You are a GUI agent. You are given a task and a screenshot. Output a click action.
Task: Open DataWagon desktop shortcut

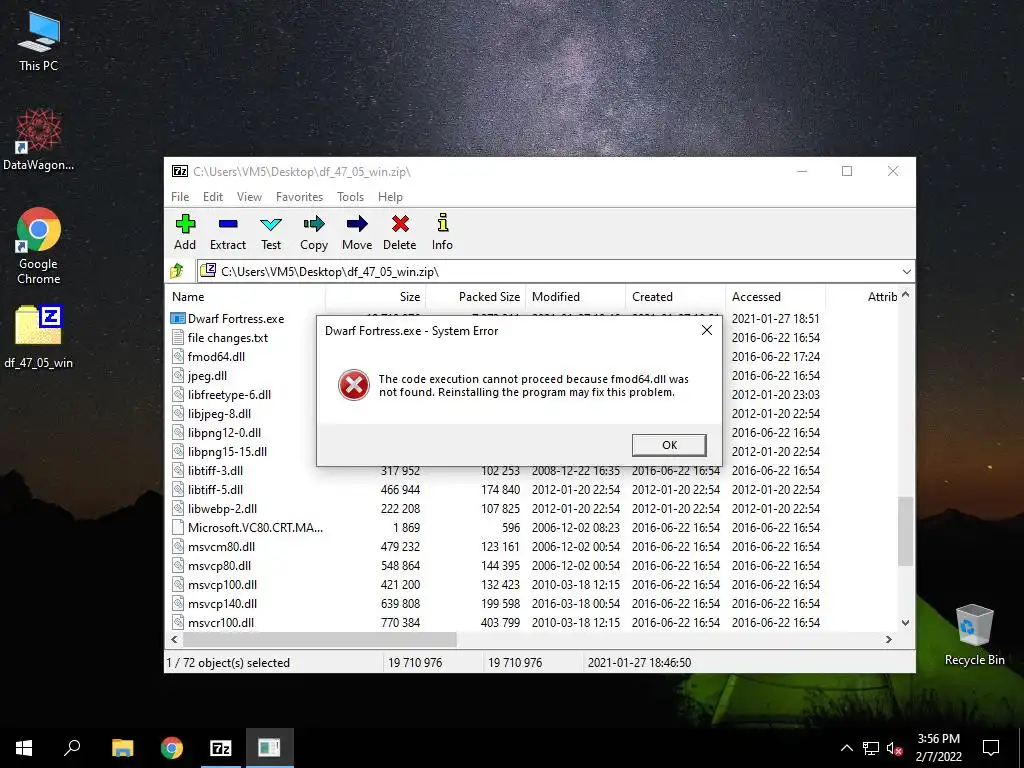coord(39,140)
